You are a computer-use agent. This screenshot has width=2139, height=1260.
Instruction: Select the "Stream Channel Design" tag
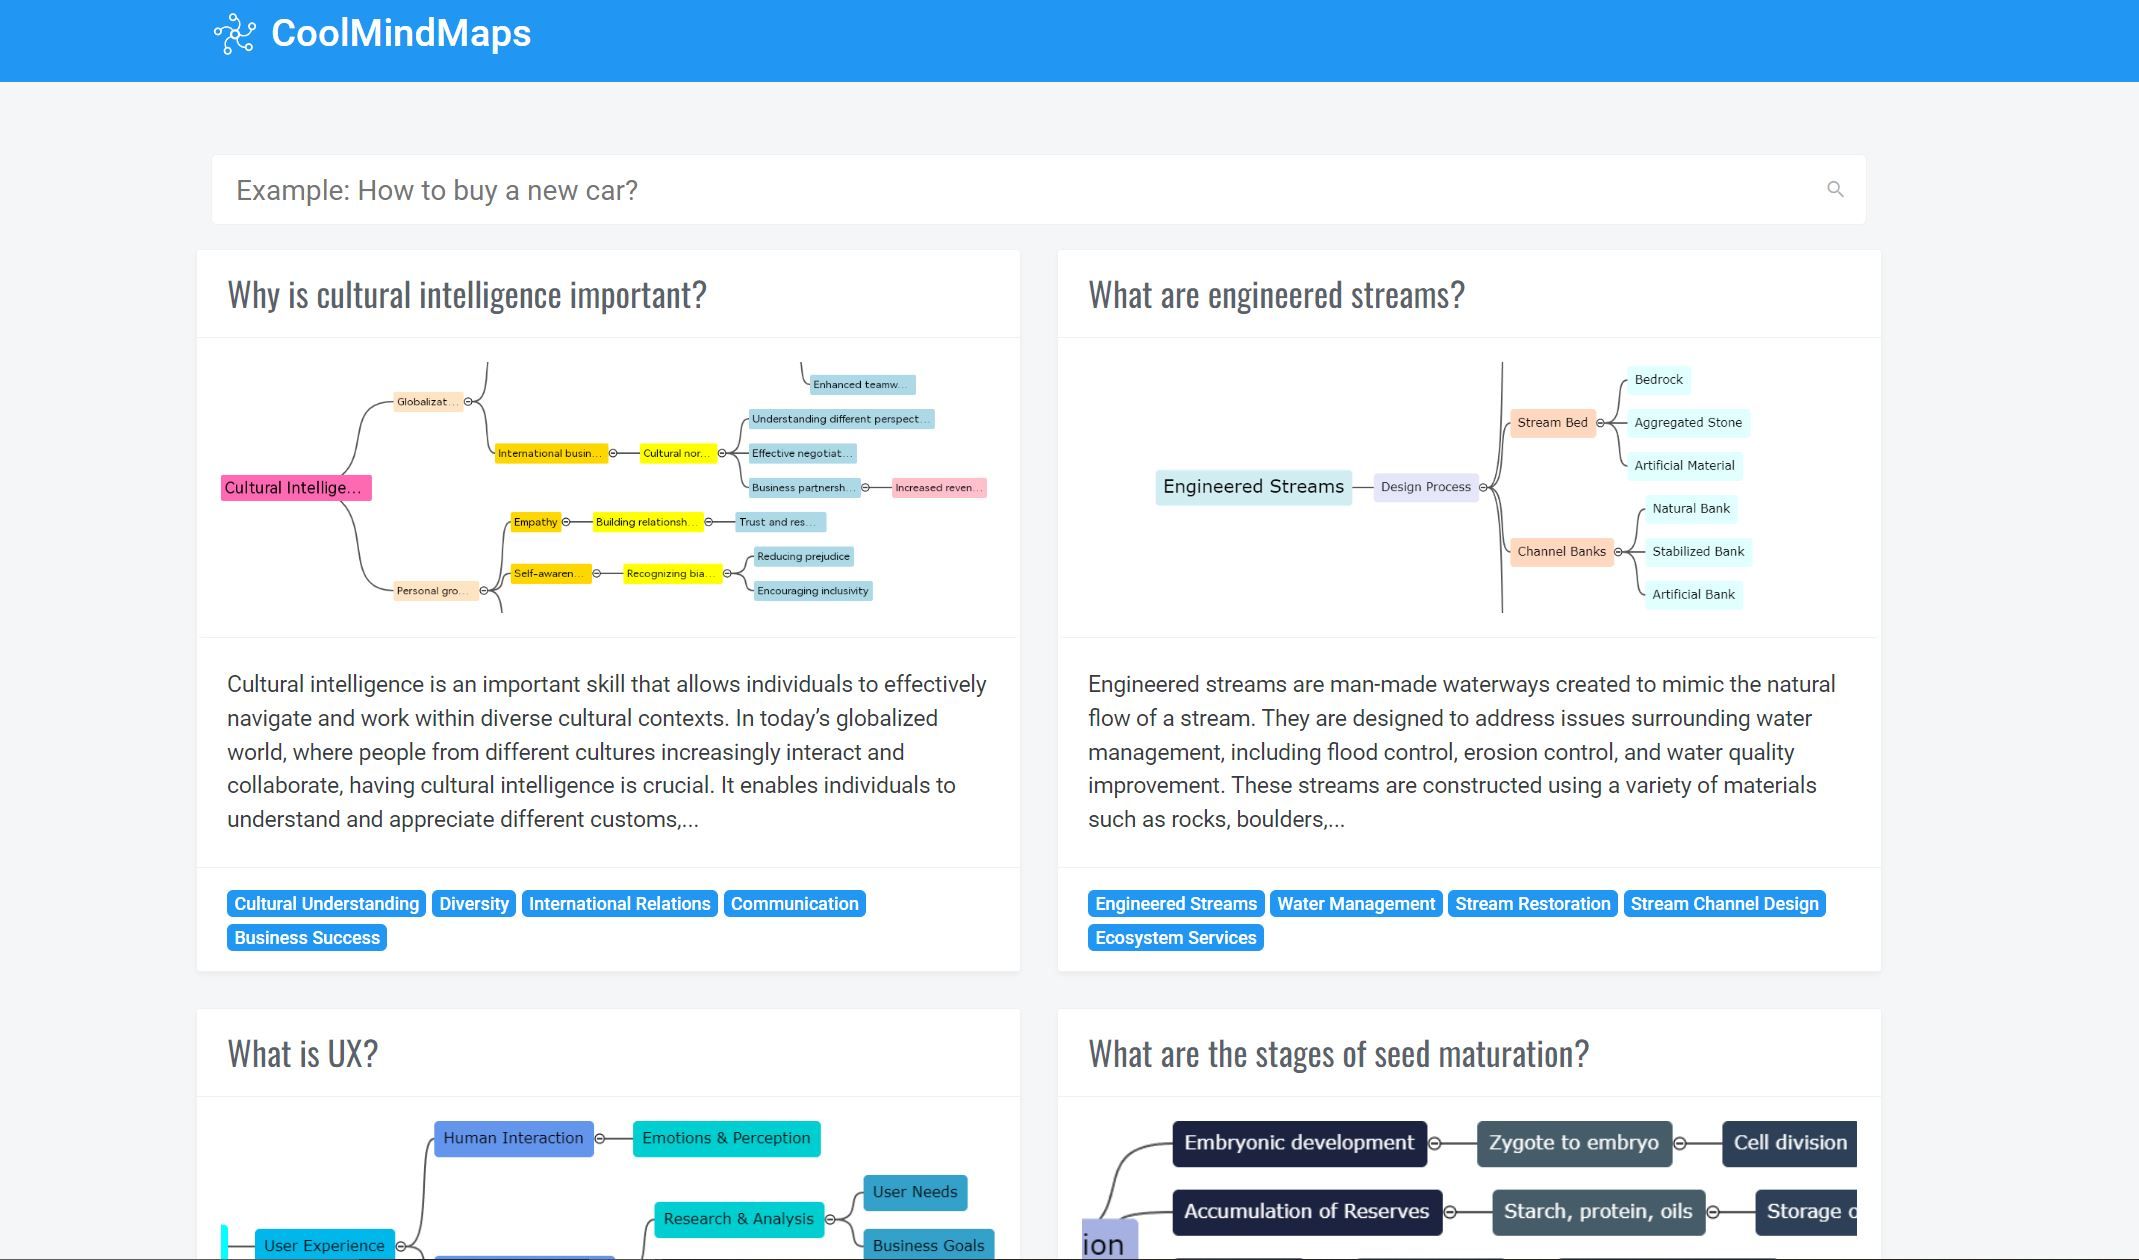(1724, 903)
